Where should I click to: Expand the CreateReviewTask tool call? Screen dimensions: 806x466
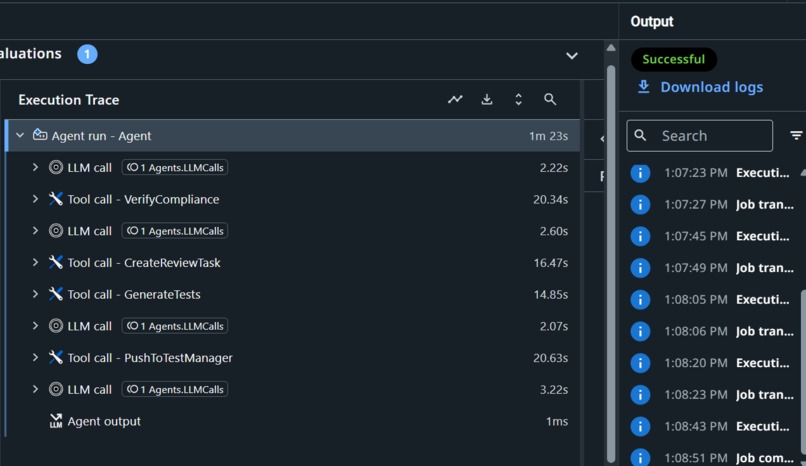35,263
